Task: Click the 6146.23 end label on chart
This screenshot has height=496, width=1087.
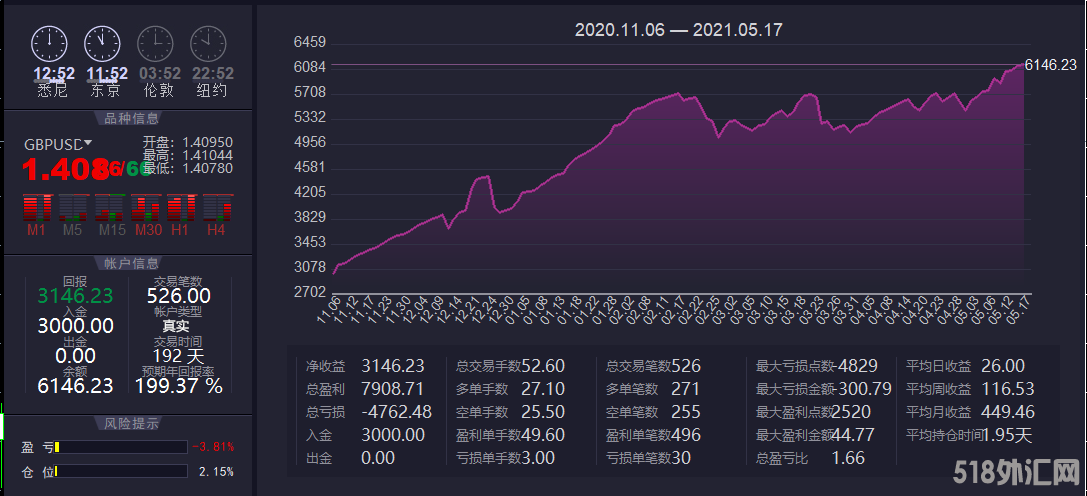Action: pos(1050,65)
